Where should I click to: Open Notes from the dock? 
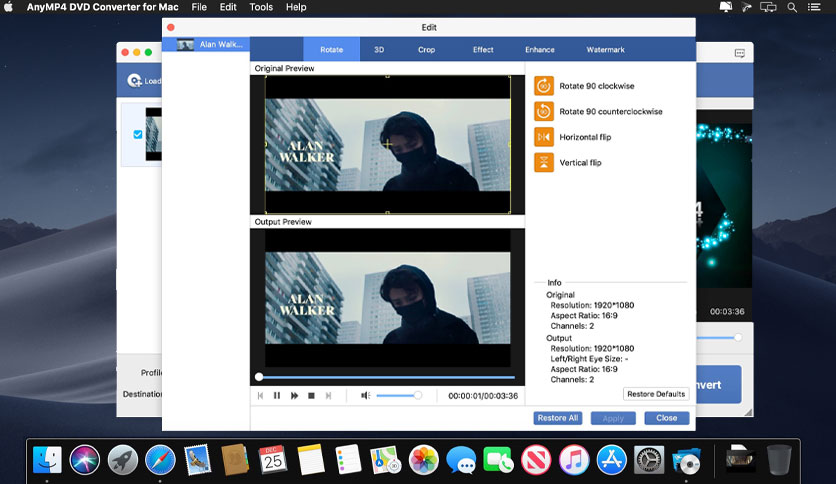pyautogui.click(x=310, y=459)
